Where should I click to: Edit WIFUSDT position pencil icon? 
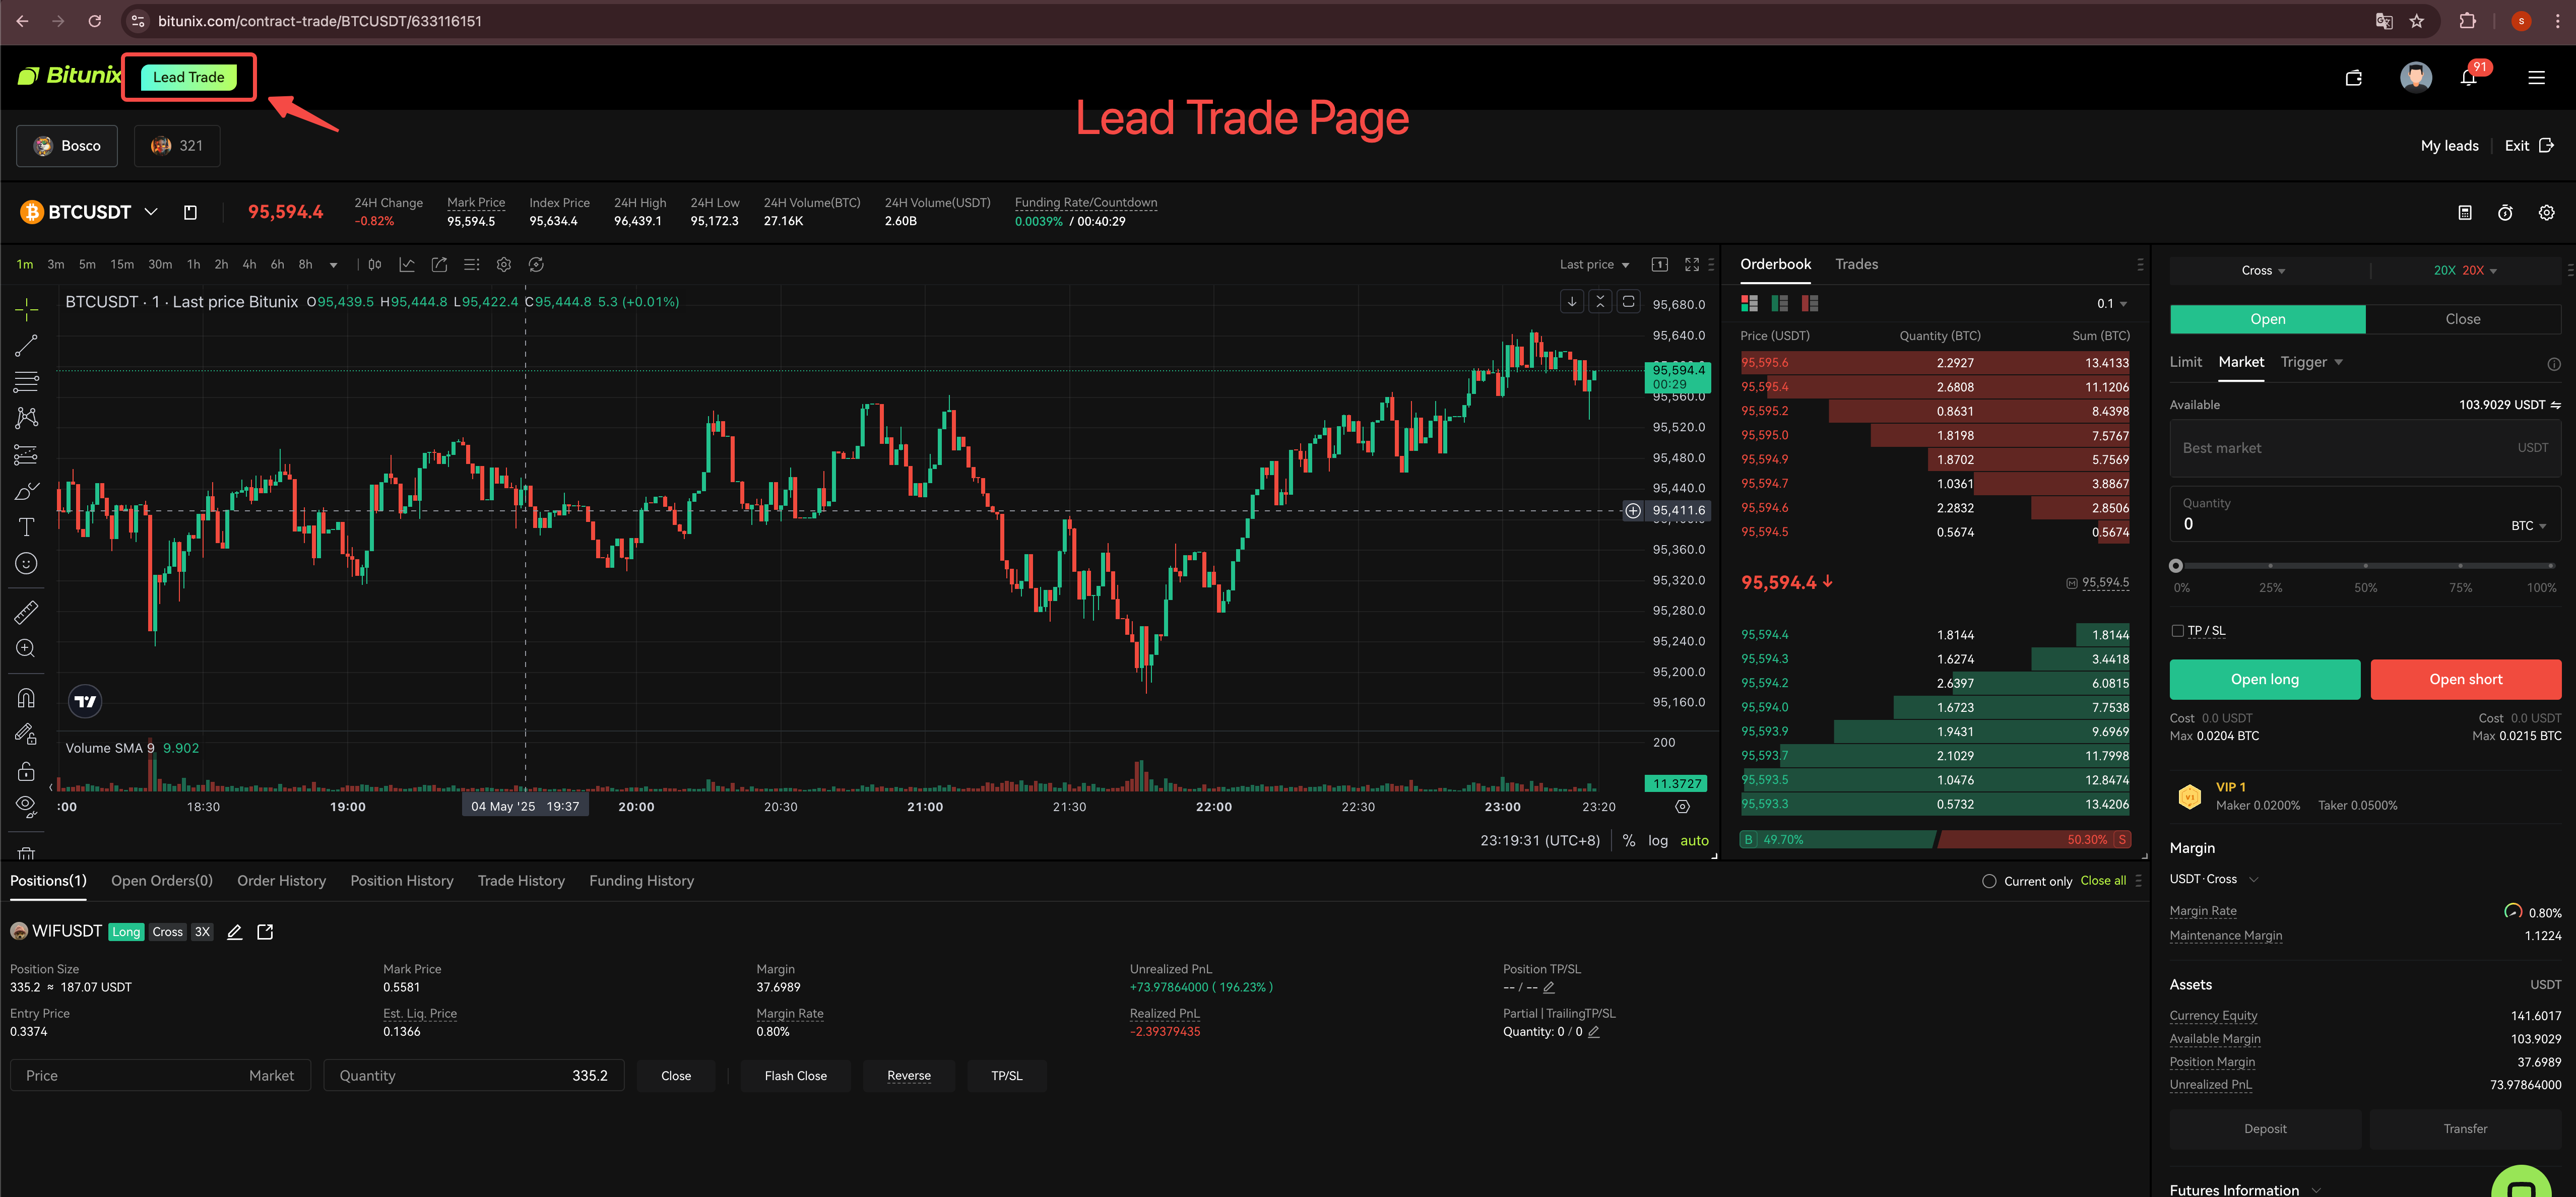point(235,932)
